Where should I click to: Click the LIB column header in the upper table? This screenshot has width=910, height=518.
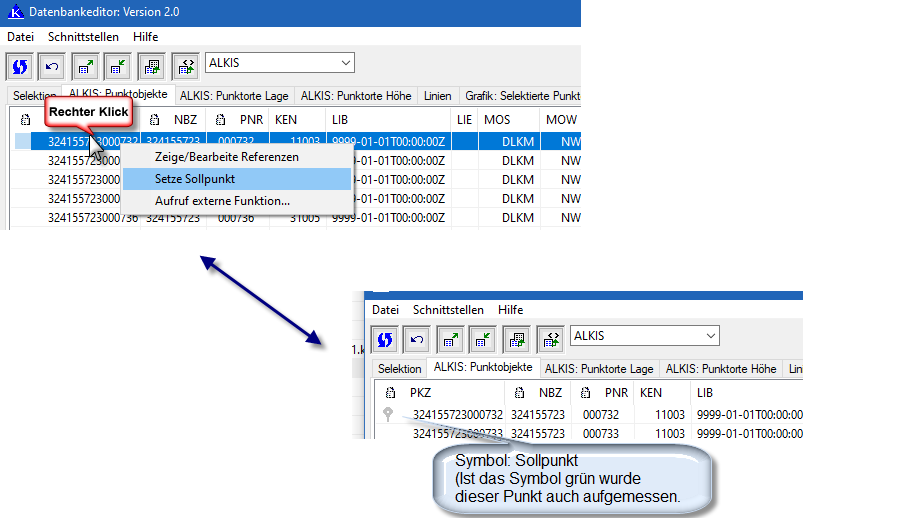point(340,119)
